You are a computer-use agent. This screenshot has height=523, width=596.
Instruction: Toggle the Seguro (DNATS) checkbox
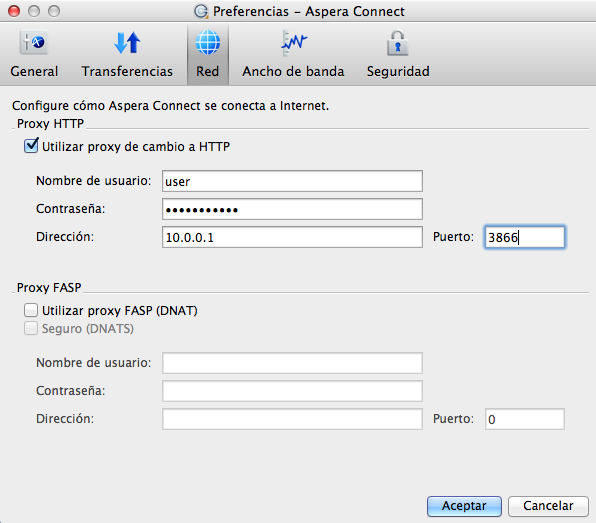pos(31,328)
